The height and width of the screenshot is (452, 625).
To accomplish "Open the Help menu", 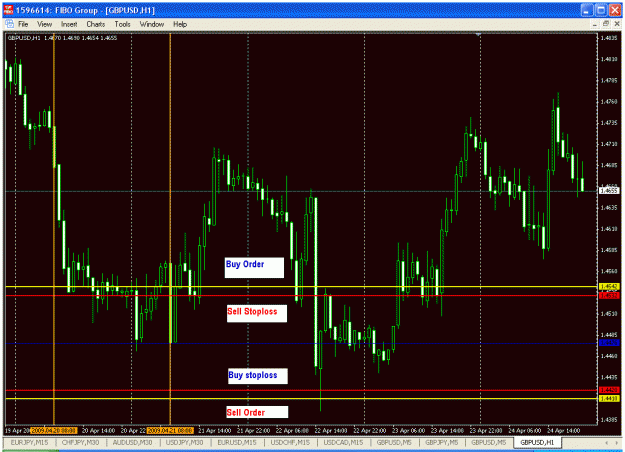I will click(x=180, y=24).
